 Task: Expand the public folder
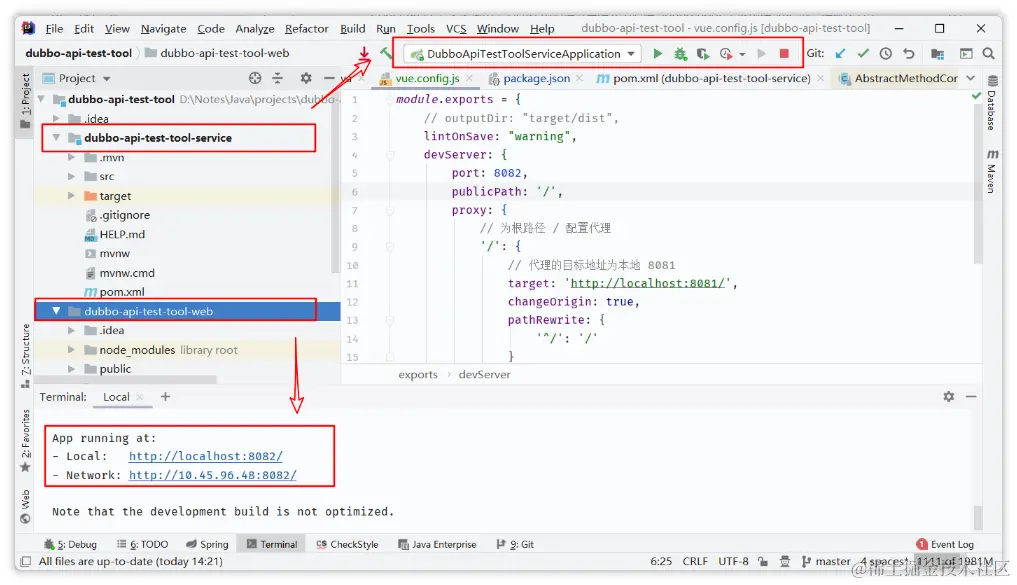point(71,369)
